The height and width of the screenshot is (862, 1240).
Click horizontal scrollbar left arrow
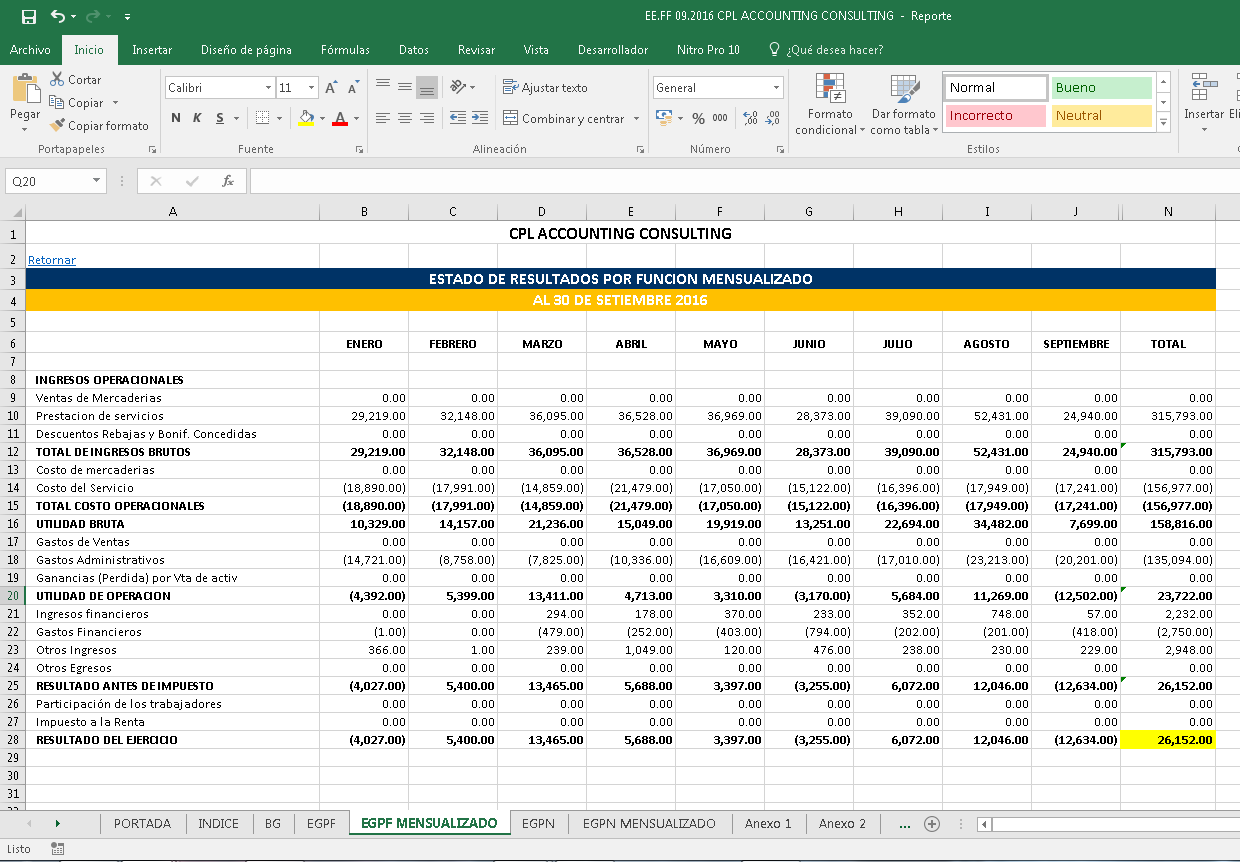coord(985,824)
